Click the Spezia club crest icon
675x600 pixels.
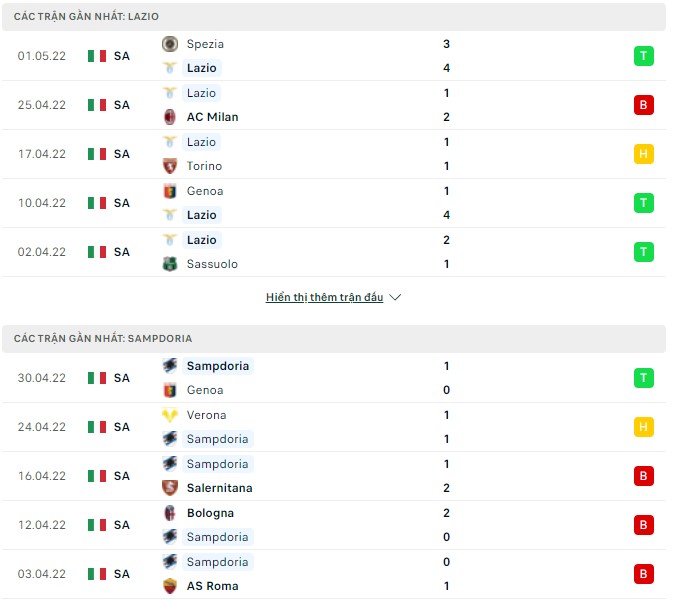point(170,44)
